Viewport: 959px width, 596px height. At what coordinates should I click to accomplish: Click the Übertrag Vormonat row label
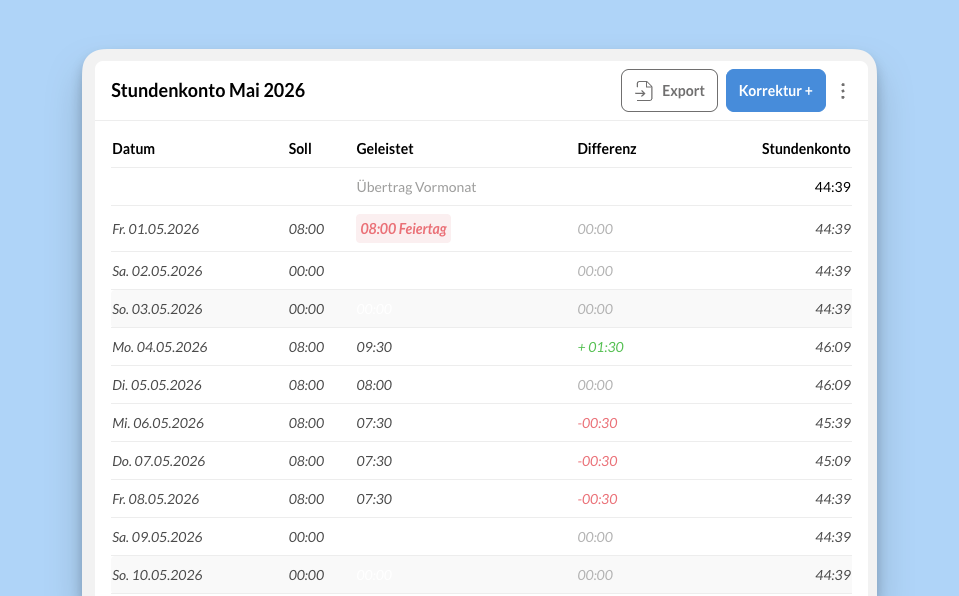point(416,187)
